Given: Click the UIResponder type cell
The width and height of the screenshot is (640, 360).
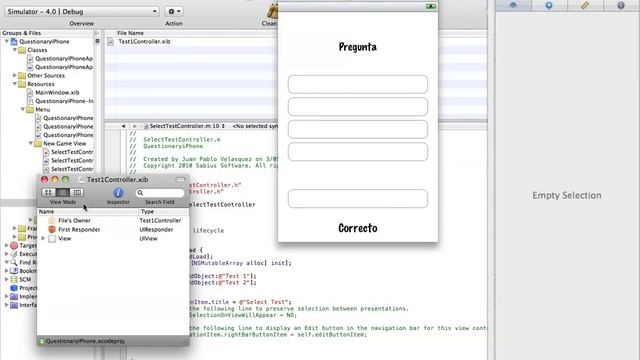Looking at the screenshot, I should pos(156,229).
